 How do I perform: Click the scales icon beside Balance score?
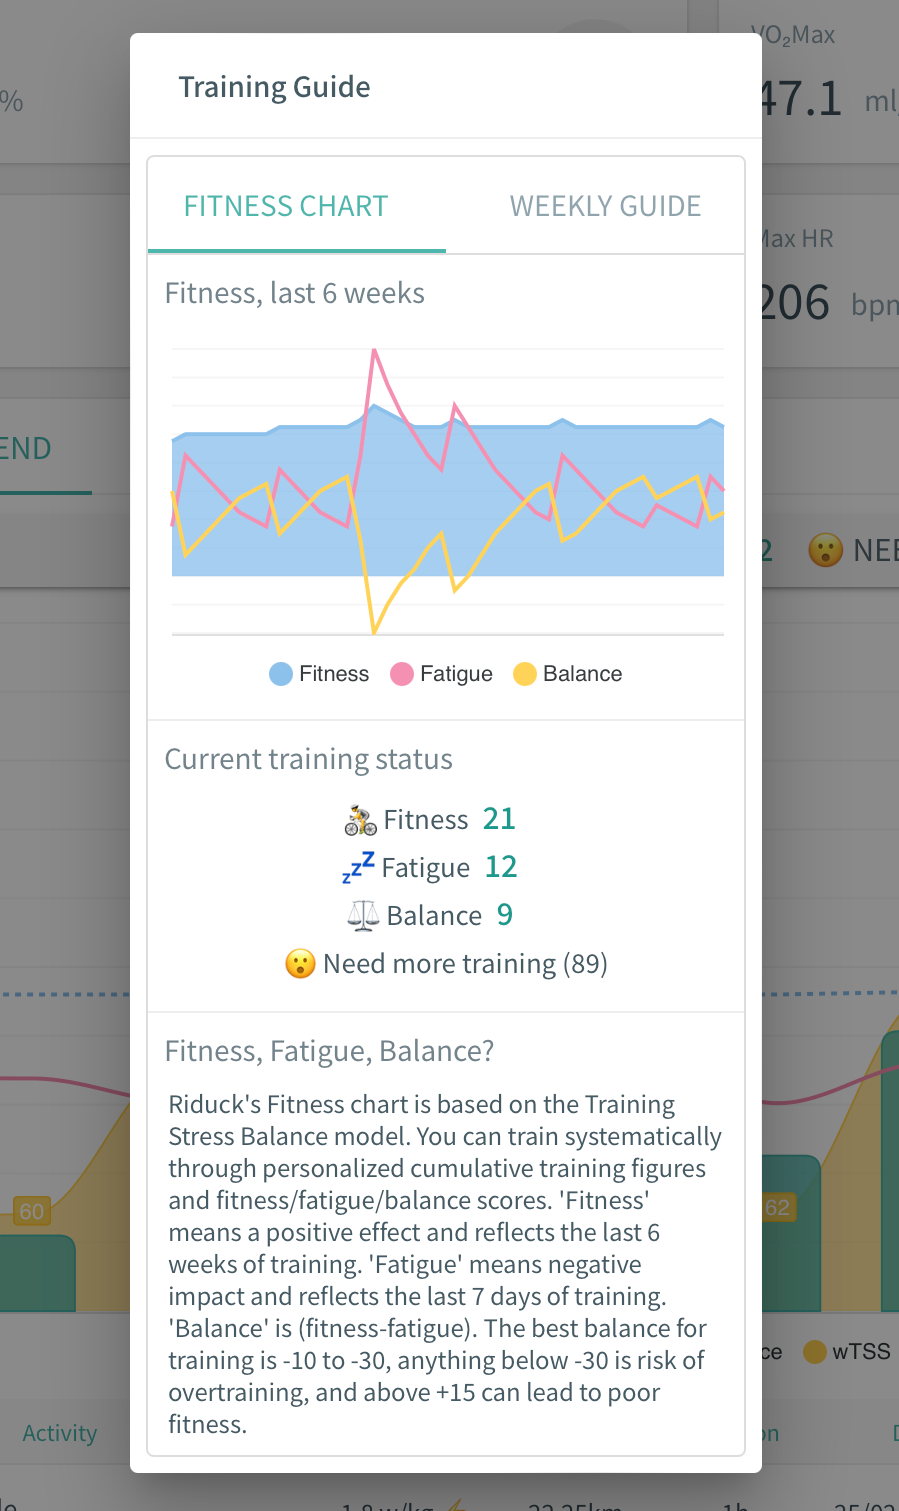pos(362,915)
